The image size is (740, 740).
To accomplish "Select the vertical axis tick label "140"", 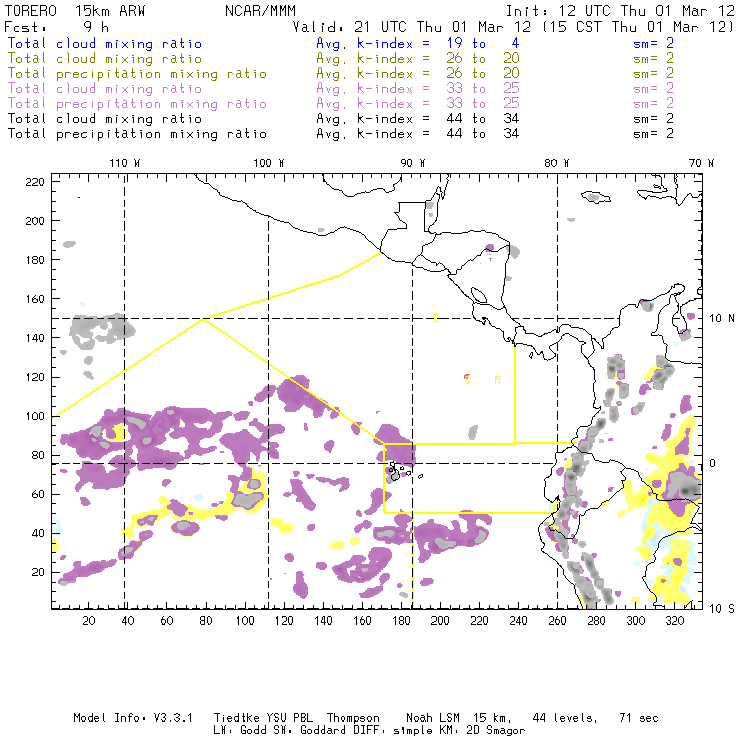I will 35,338.
